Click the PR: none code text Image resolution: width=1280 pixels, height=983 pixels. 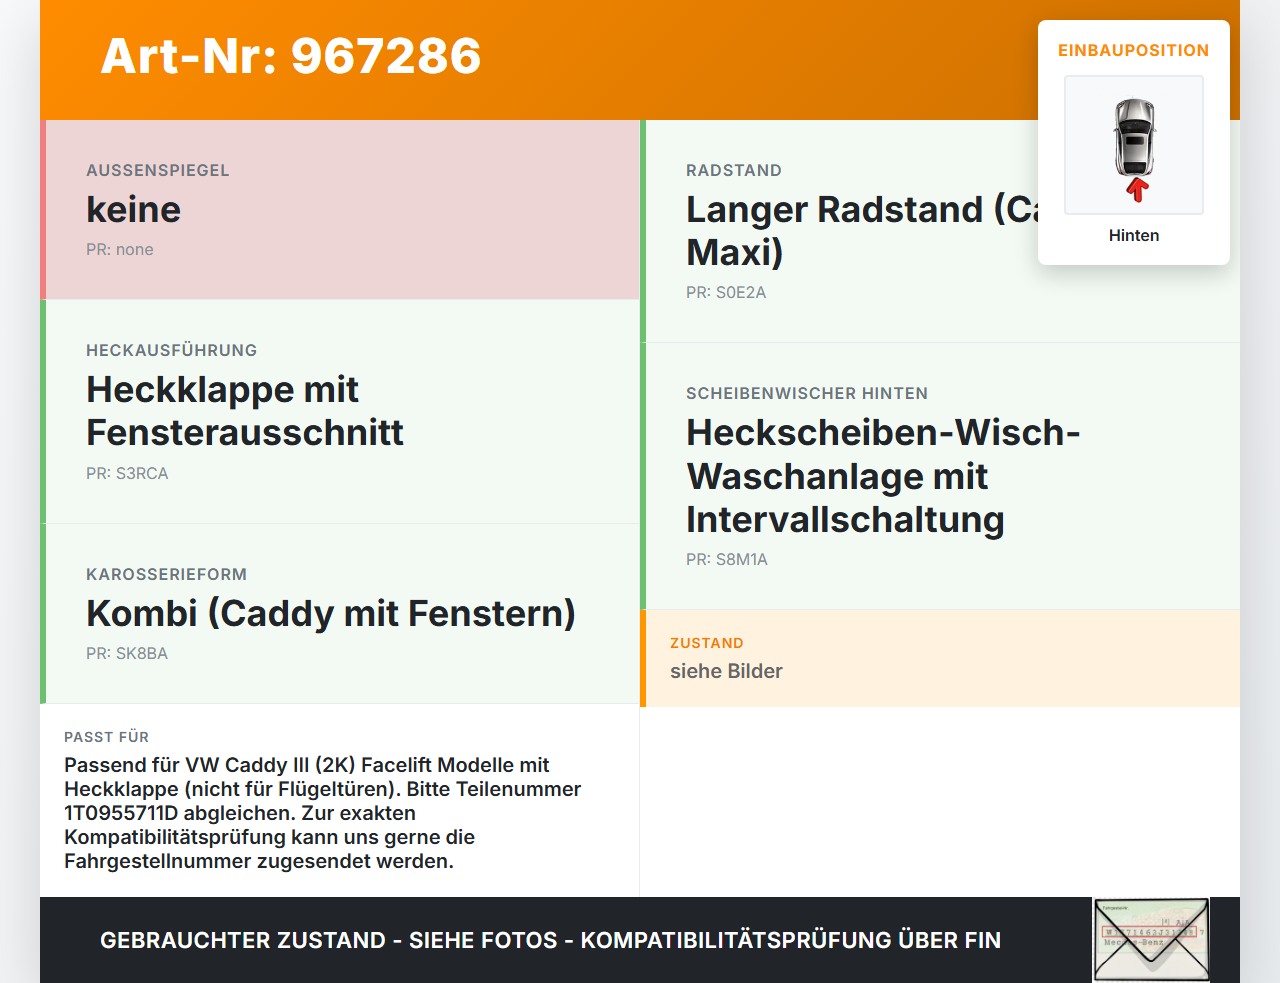point(120,249)
